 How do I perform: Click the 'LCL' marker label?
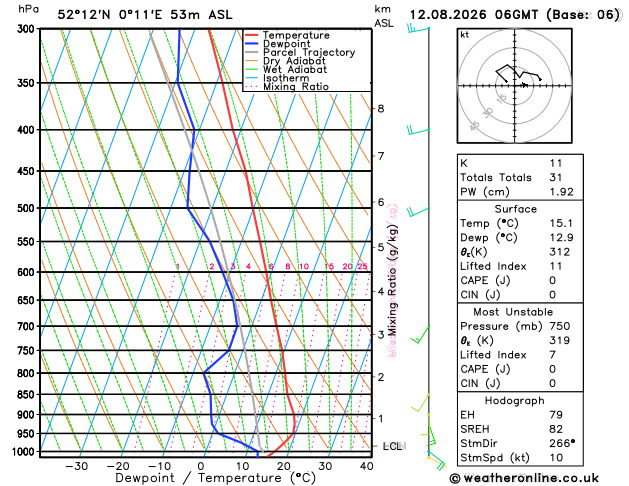point(393,446)
